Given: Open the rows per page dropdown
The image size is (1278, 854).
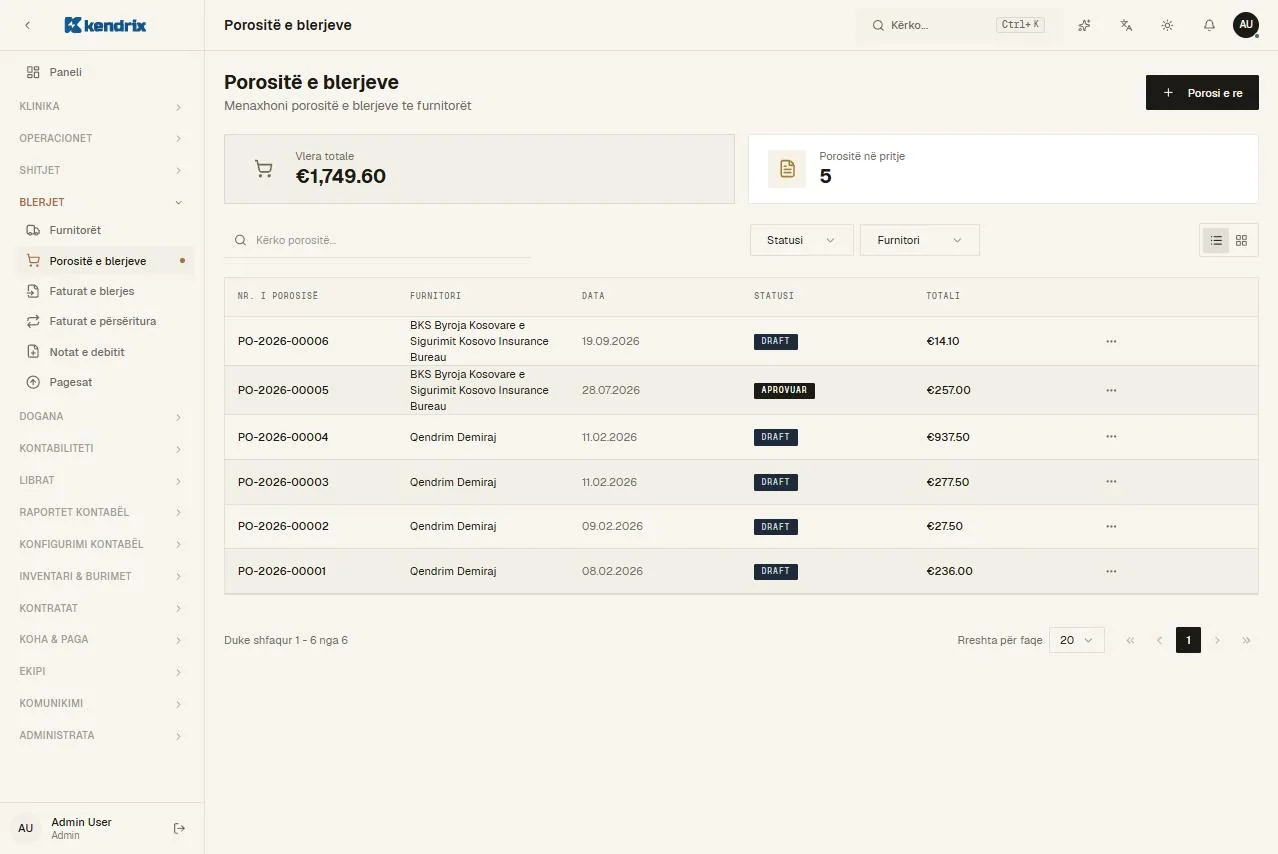Looking at the screenshot, I should click(1076, 640).
